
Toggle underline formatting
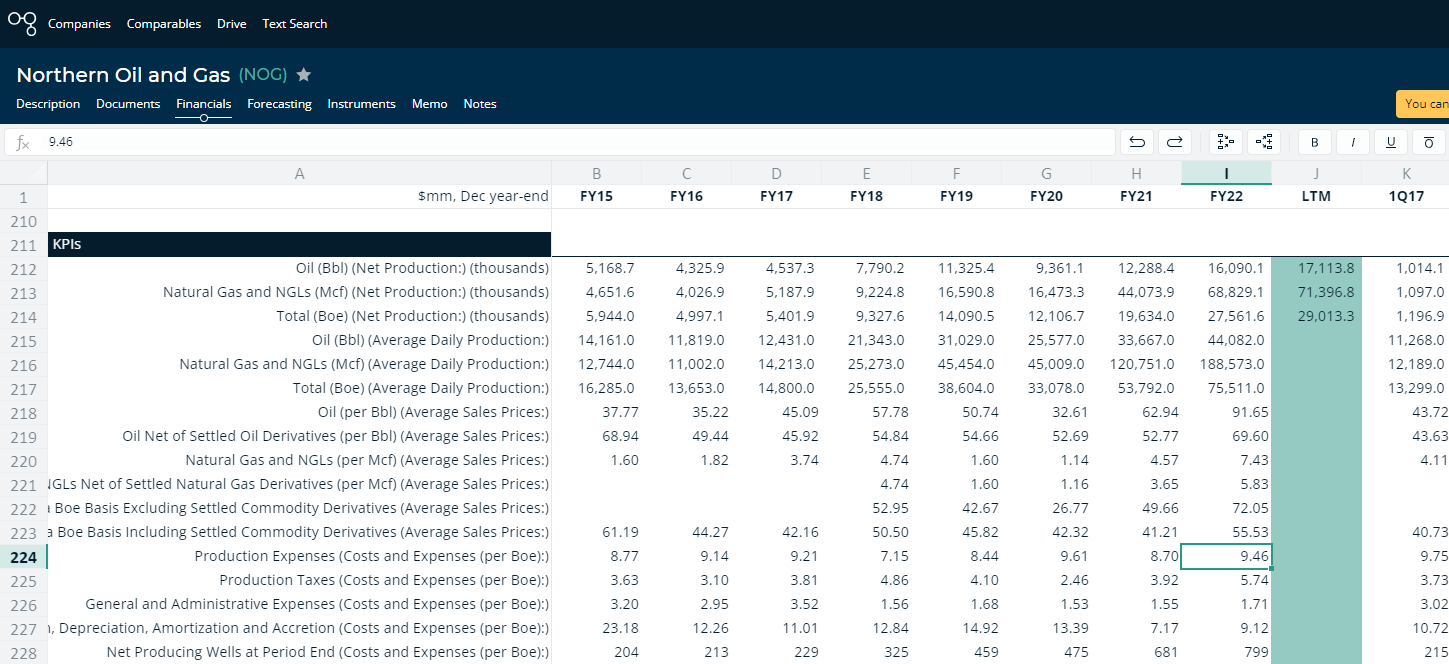(1391, 142)
